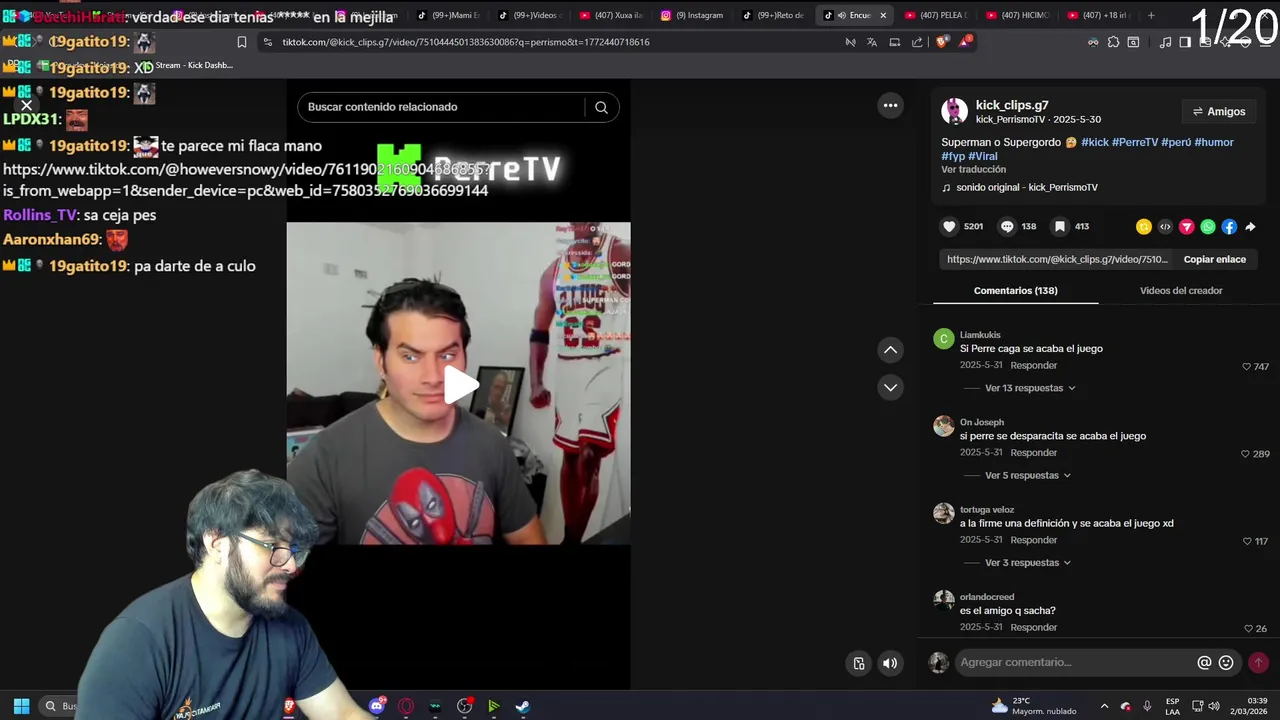Focus the 'Buscar contenido relacionado' search field
Image resolution: width=1280 pixels, height=720 pixels.
tap(440, 107)
